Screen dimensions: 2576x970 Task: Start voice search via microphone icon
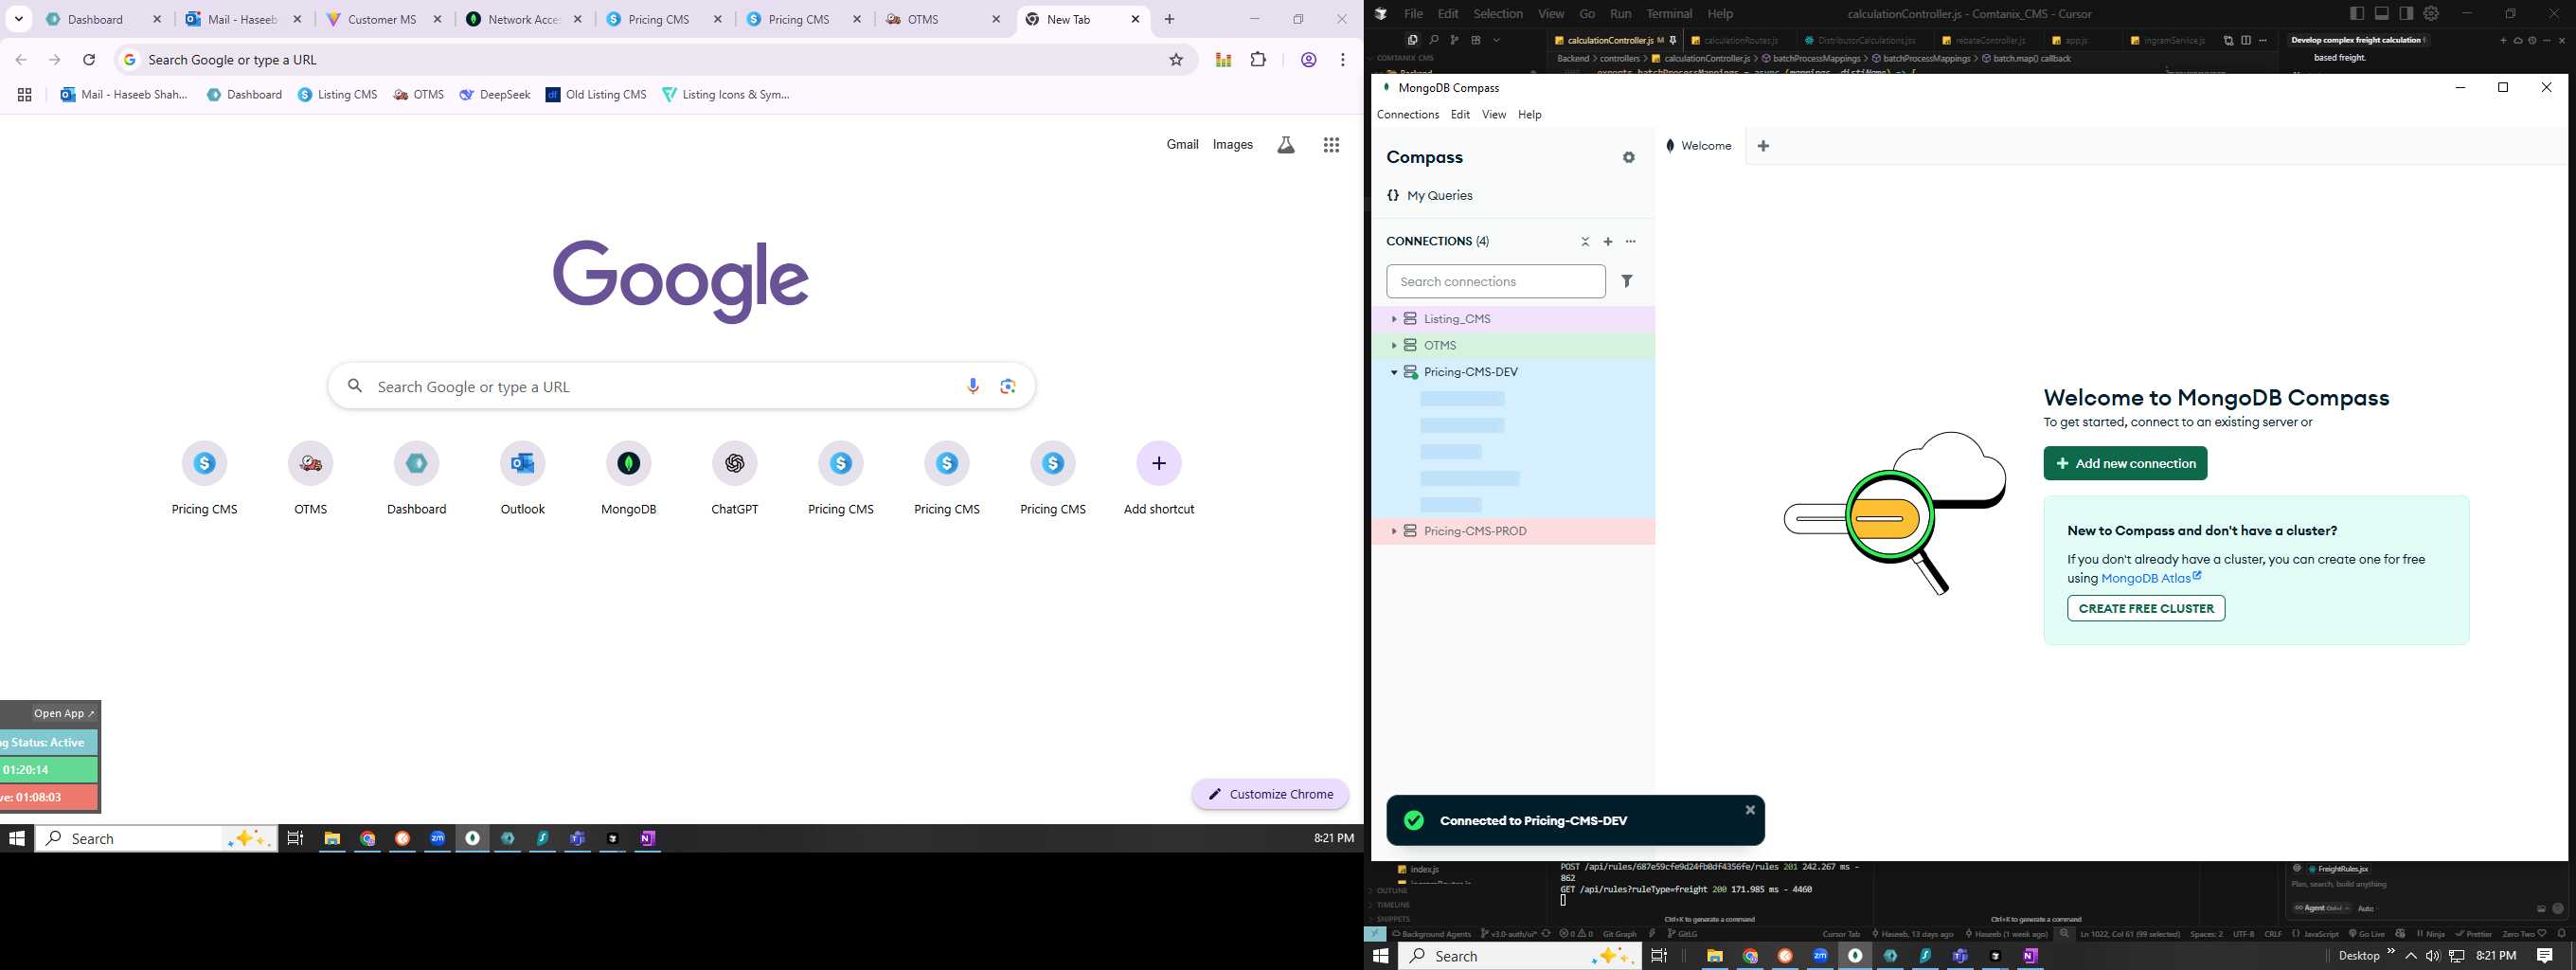[x=973, y=386]
